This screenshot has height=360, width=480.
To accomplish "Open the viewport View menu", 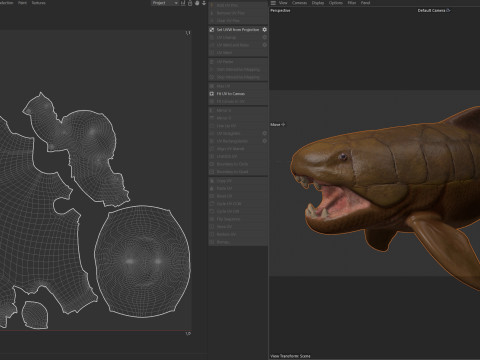I will tap(283, 3).
